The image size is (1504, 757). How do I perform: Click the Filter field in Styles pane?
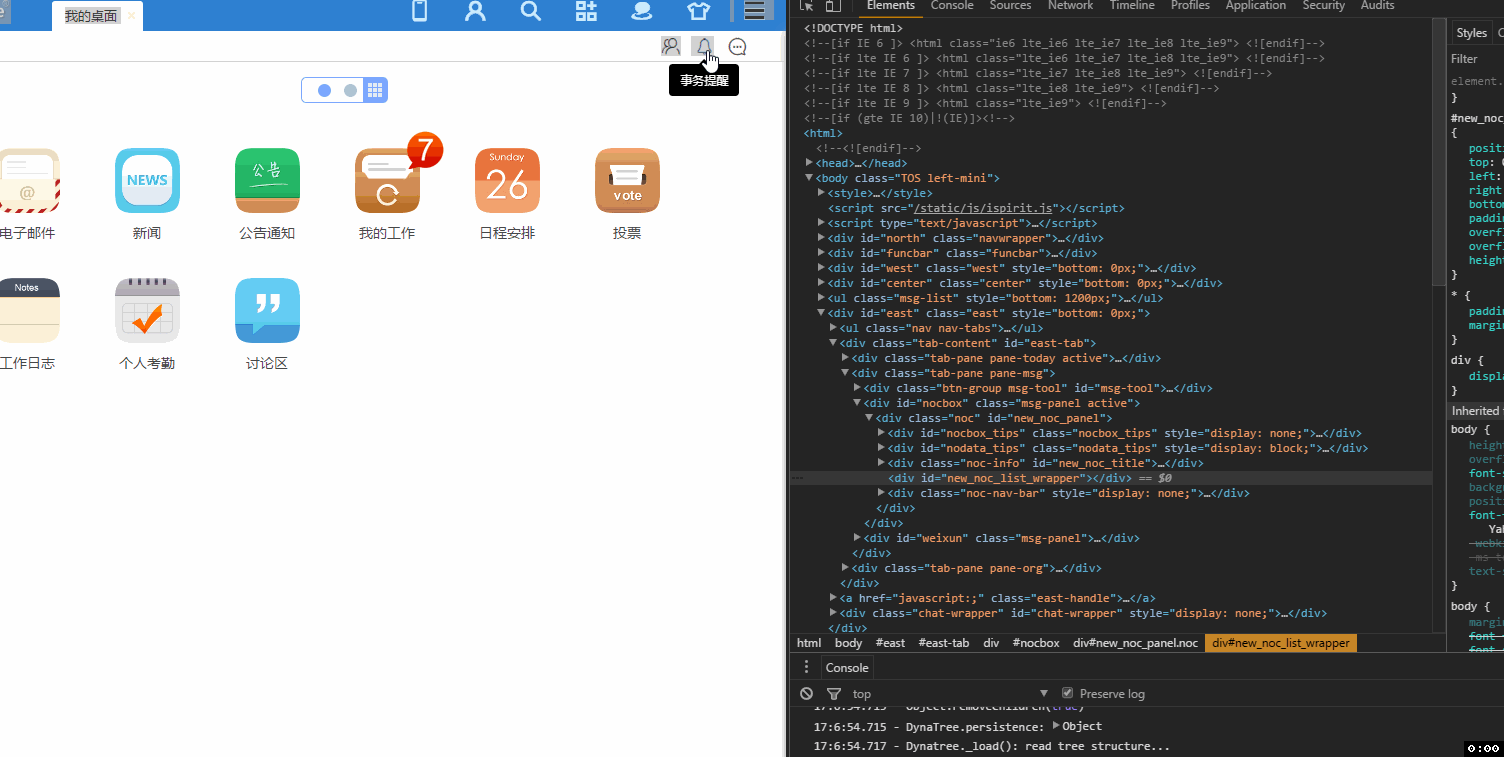(x=1475, y=59)
